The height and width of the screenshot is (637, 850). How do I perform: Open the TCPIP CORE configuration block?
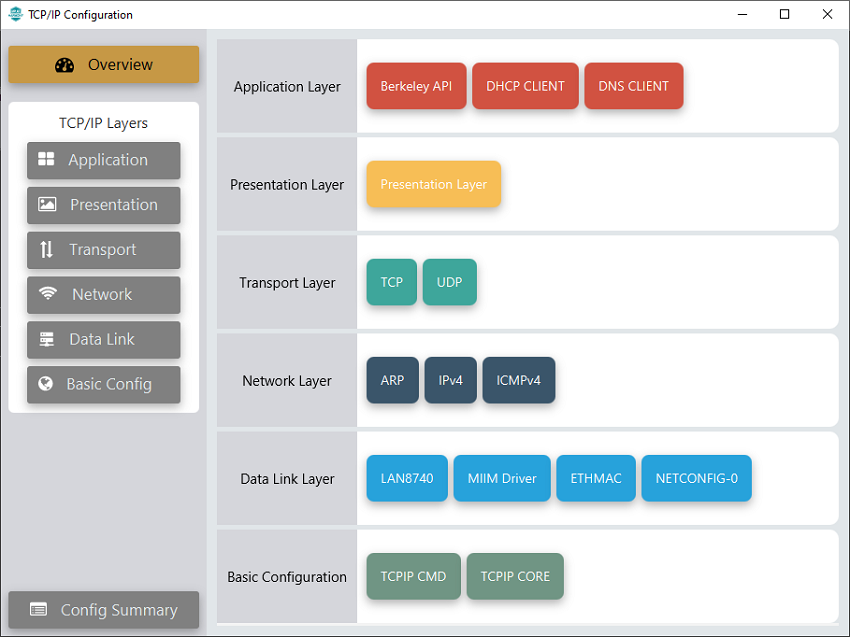click(x=514, y=576)
